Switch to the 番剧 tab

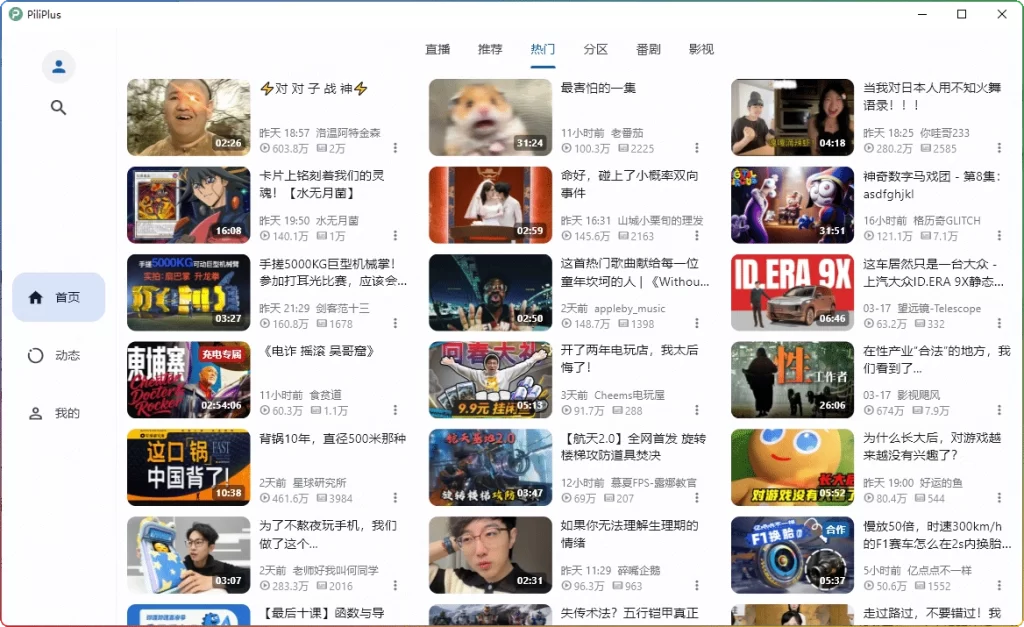pos(648,48)
